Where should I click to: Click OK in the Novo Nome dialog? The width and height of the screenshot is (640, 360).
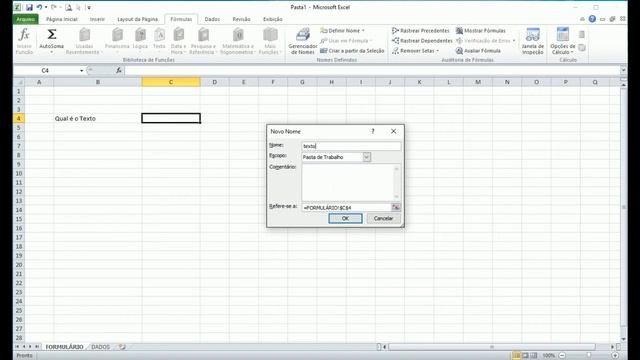[x=345, y=218]
